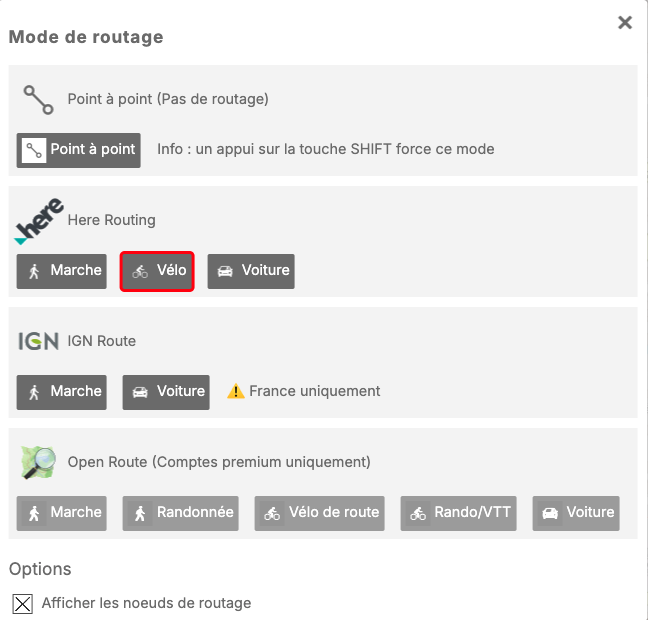Click the car icon in IGN Voiture

click(140, 393)
